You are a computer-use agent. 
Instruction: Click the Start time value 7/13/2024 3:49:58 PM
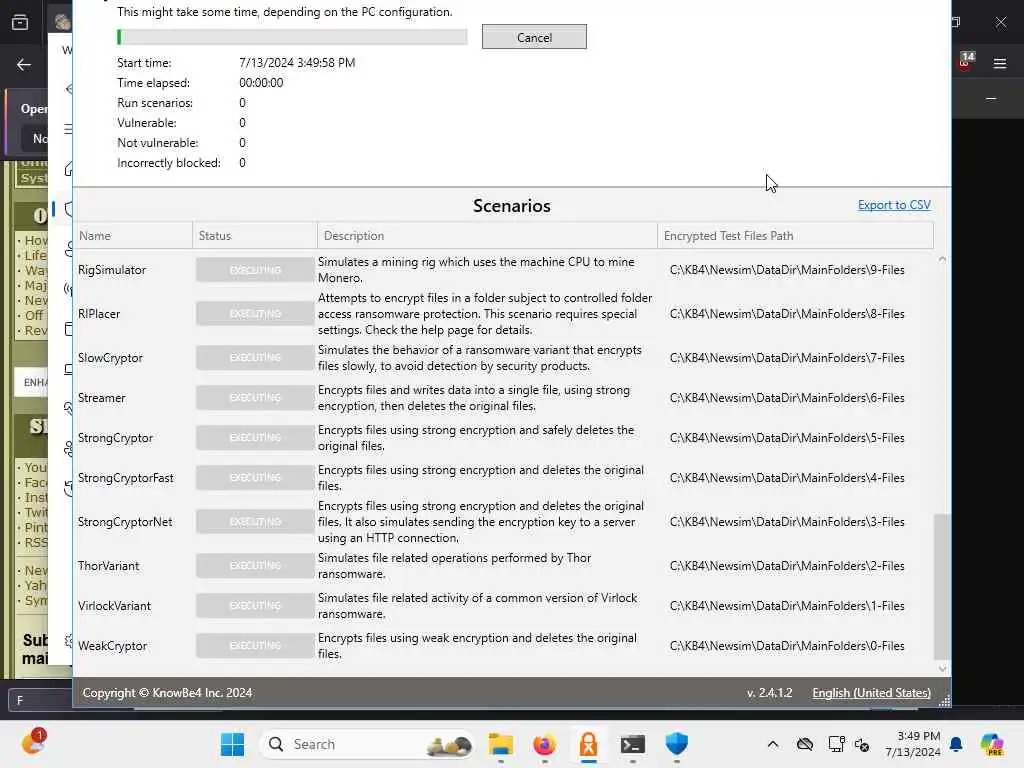(297, 63)
